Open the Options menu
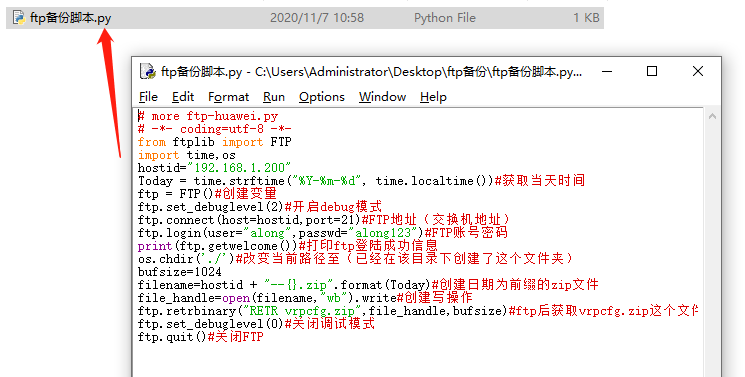 coord(322,97)
